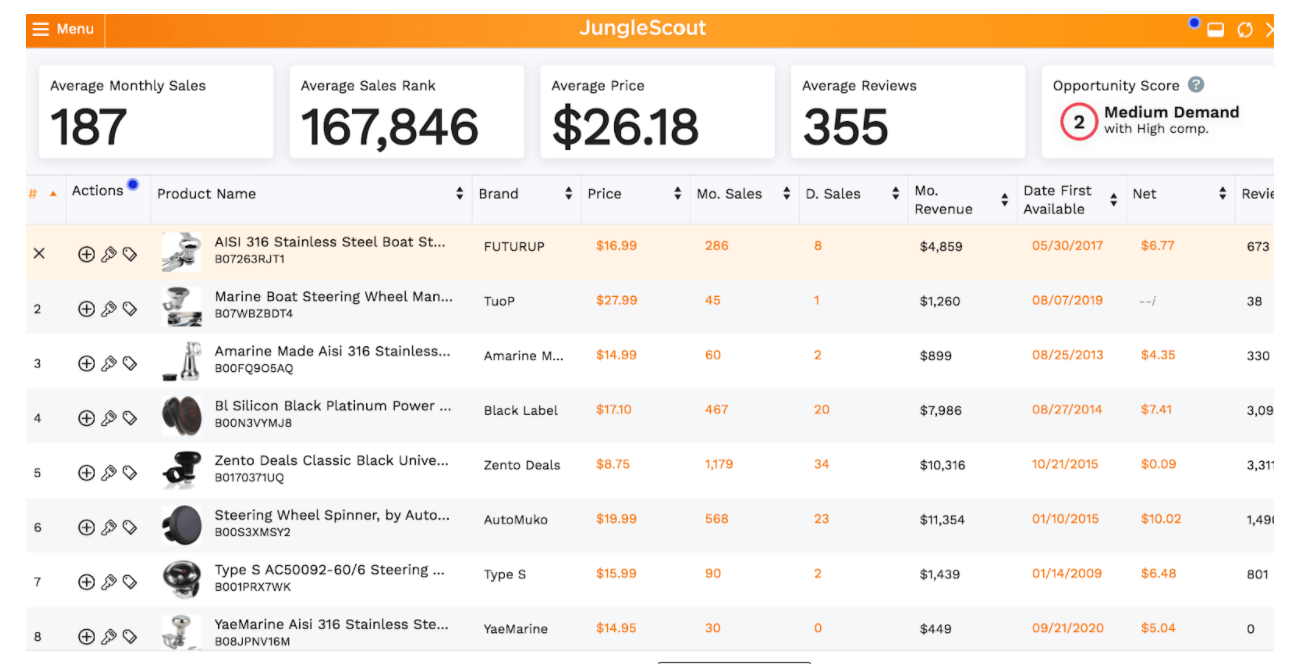Click the plus icon for the TuoP row
Viewport: 1304px width, 664px height.
coord(86,309)
